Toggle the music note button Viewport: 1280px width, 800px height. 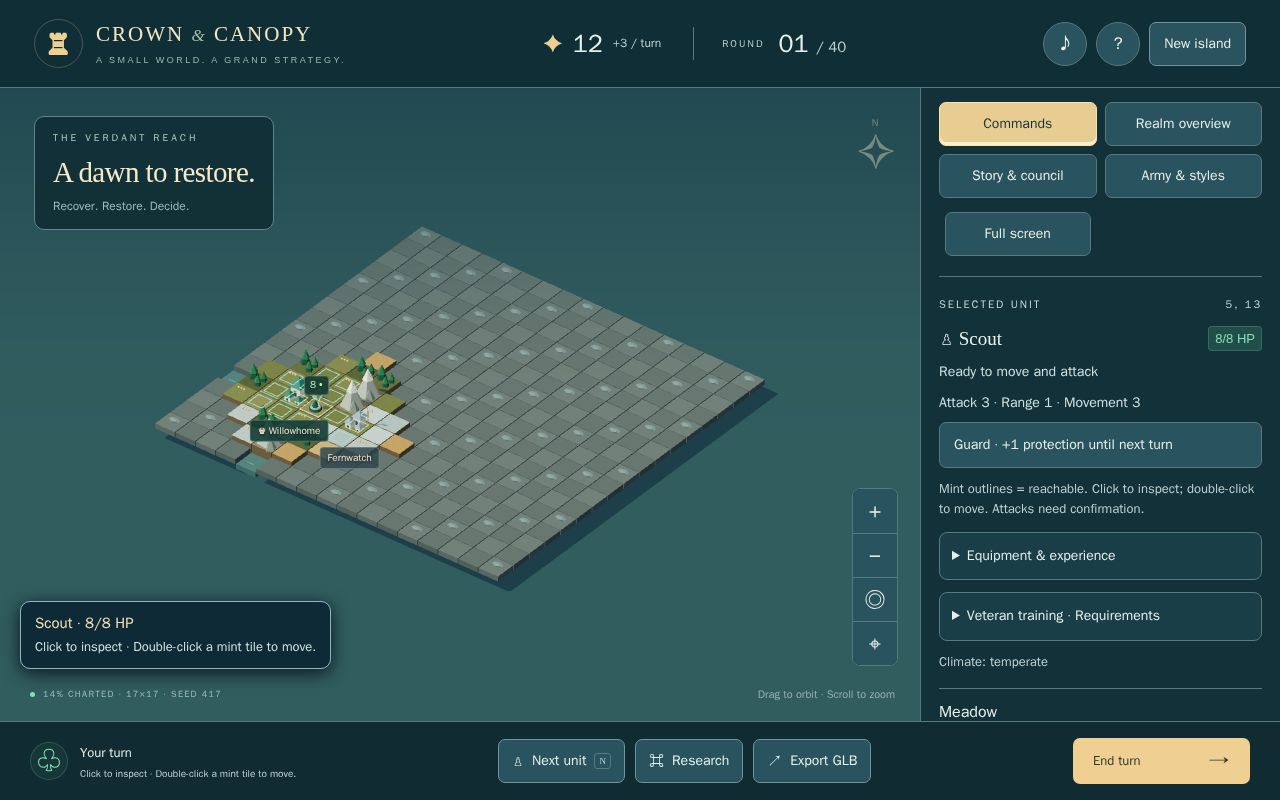(1065, 44)
